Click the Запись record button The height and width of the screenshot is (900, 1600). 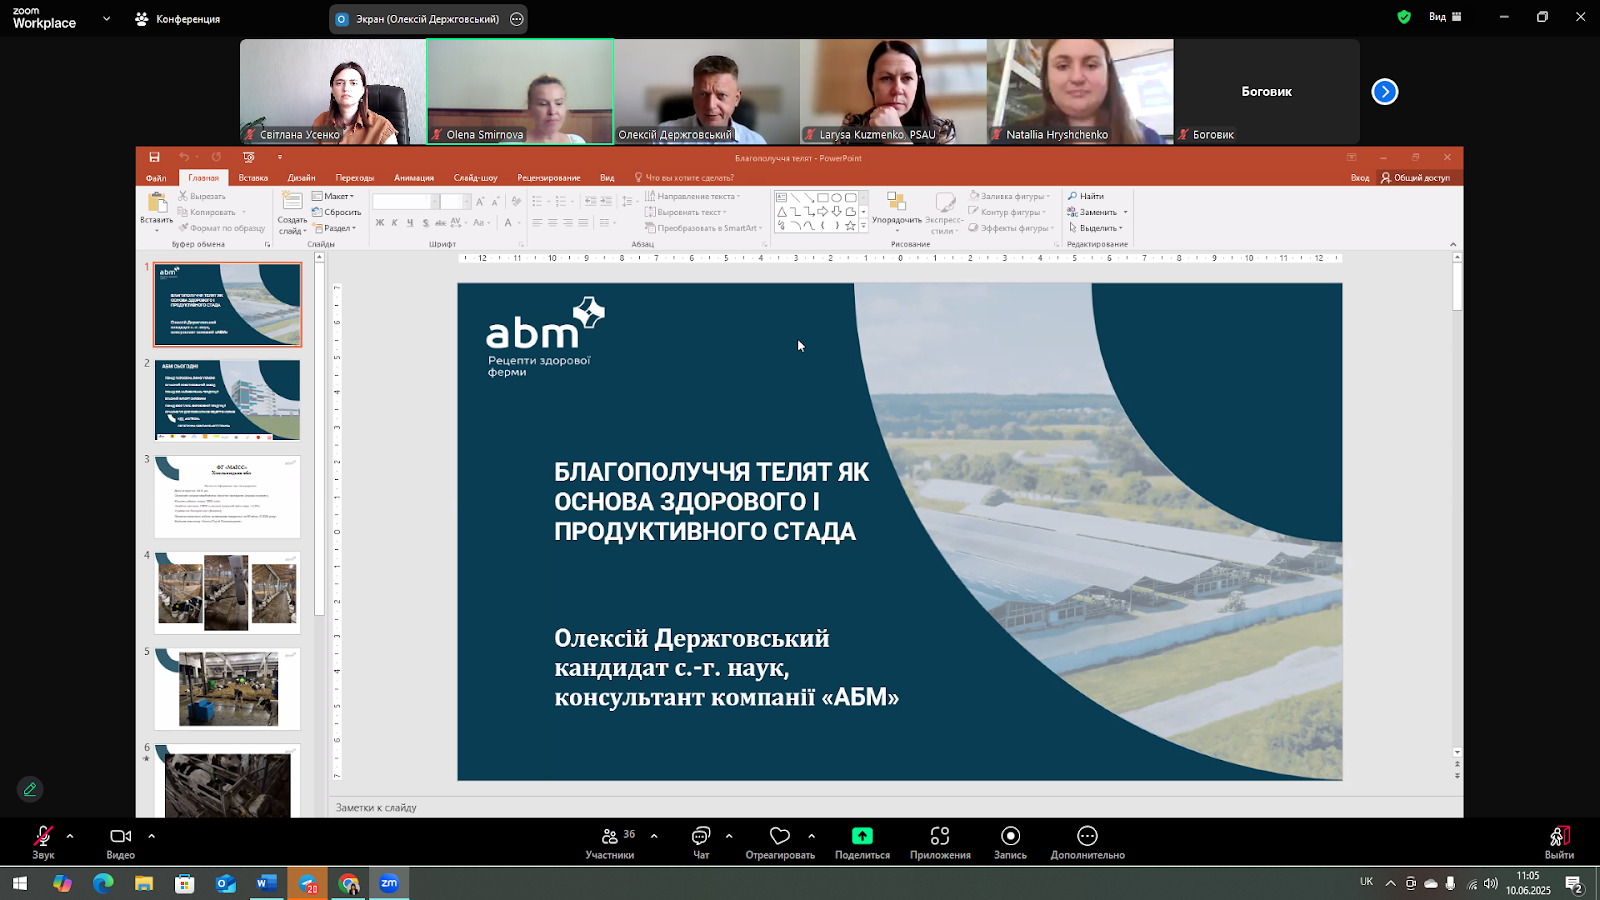coord(1010,843)
